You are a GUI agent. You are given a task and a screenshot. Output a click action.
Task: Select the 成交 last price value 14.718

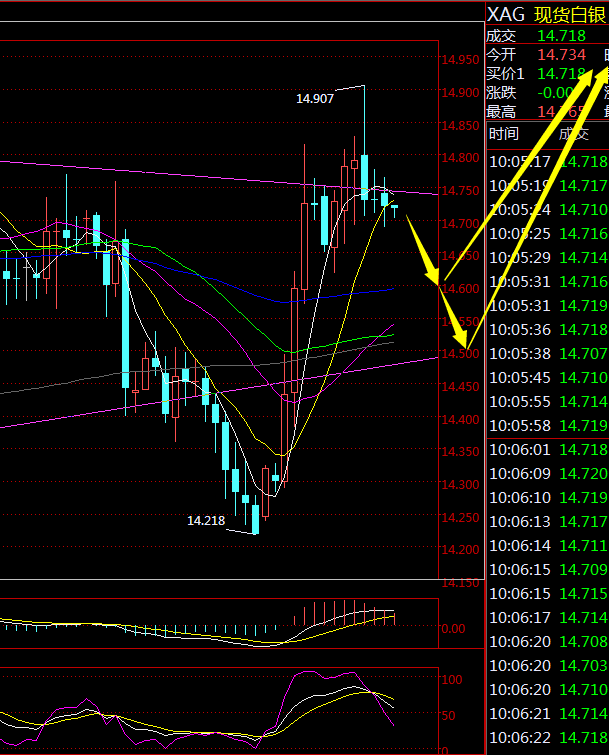tap(561, 36)
